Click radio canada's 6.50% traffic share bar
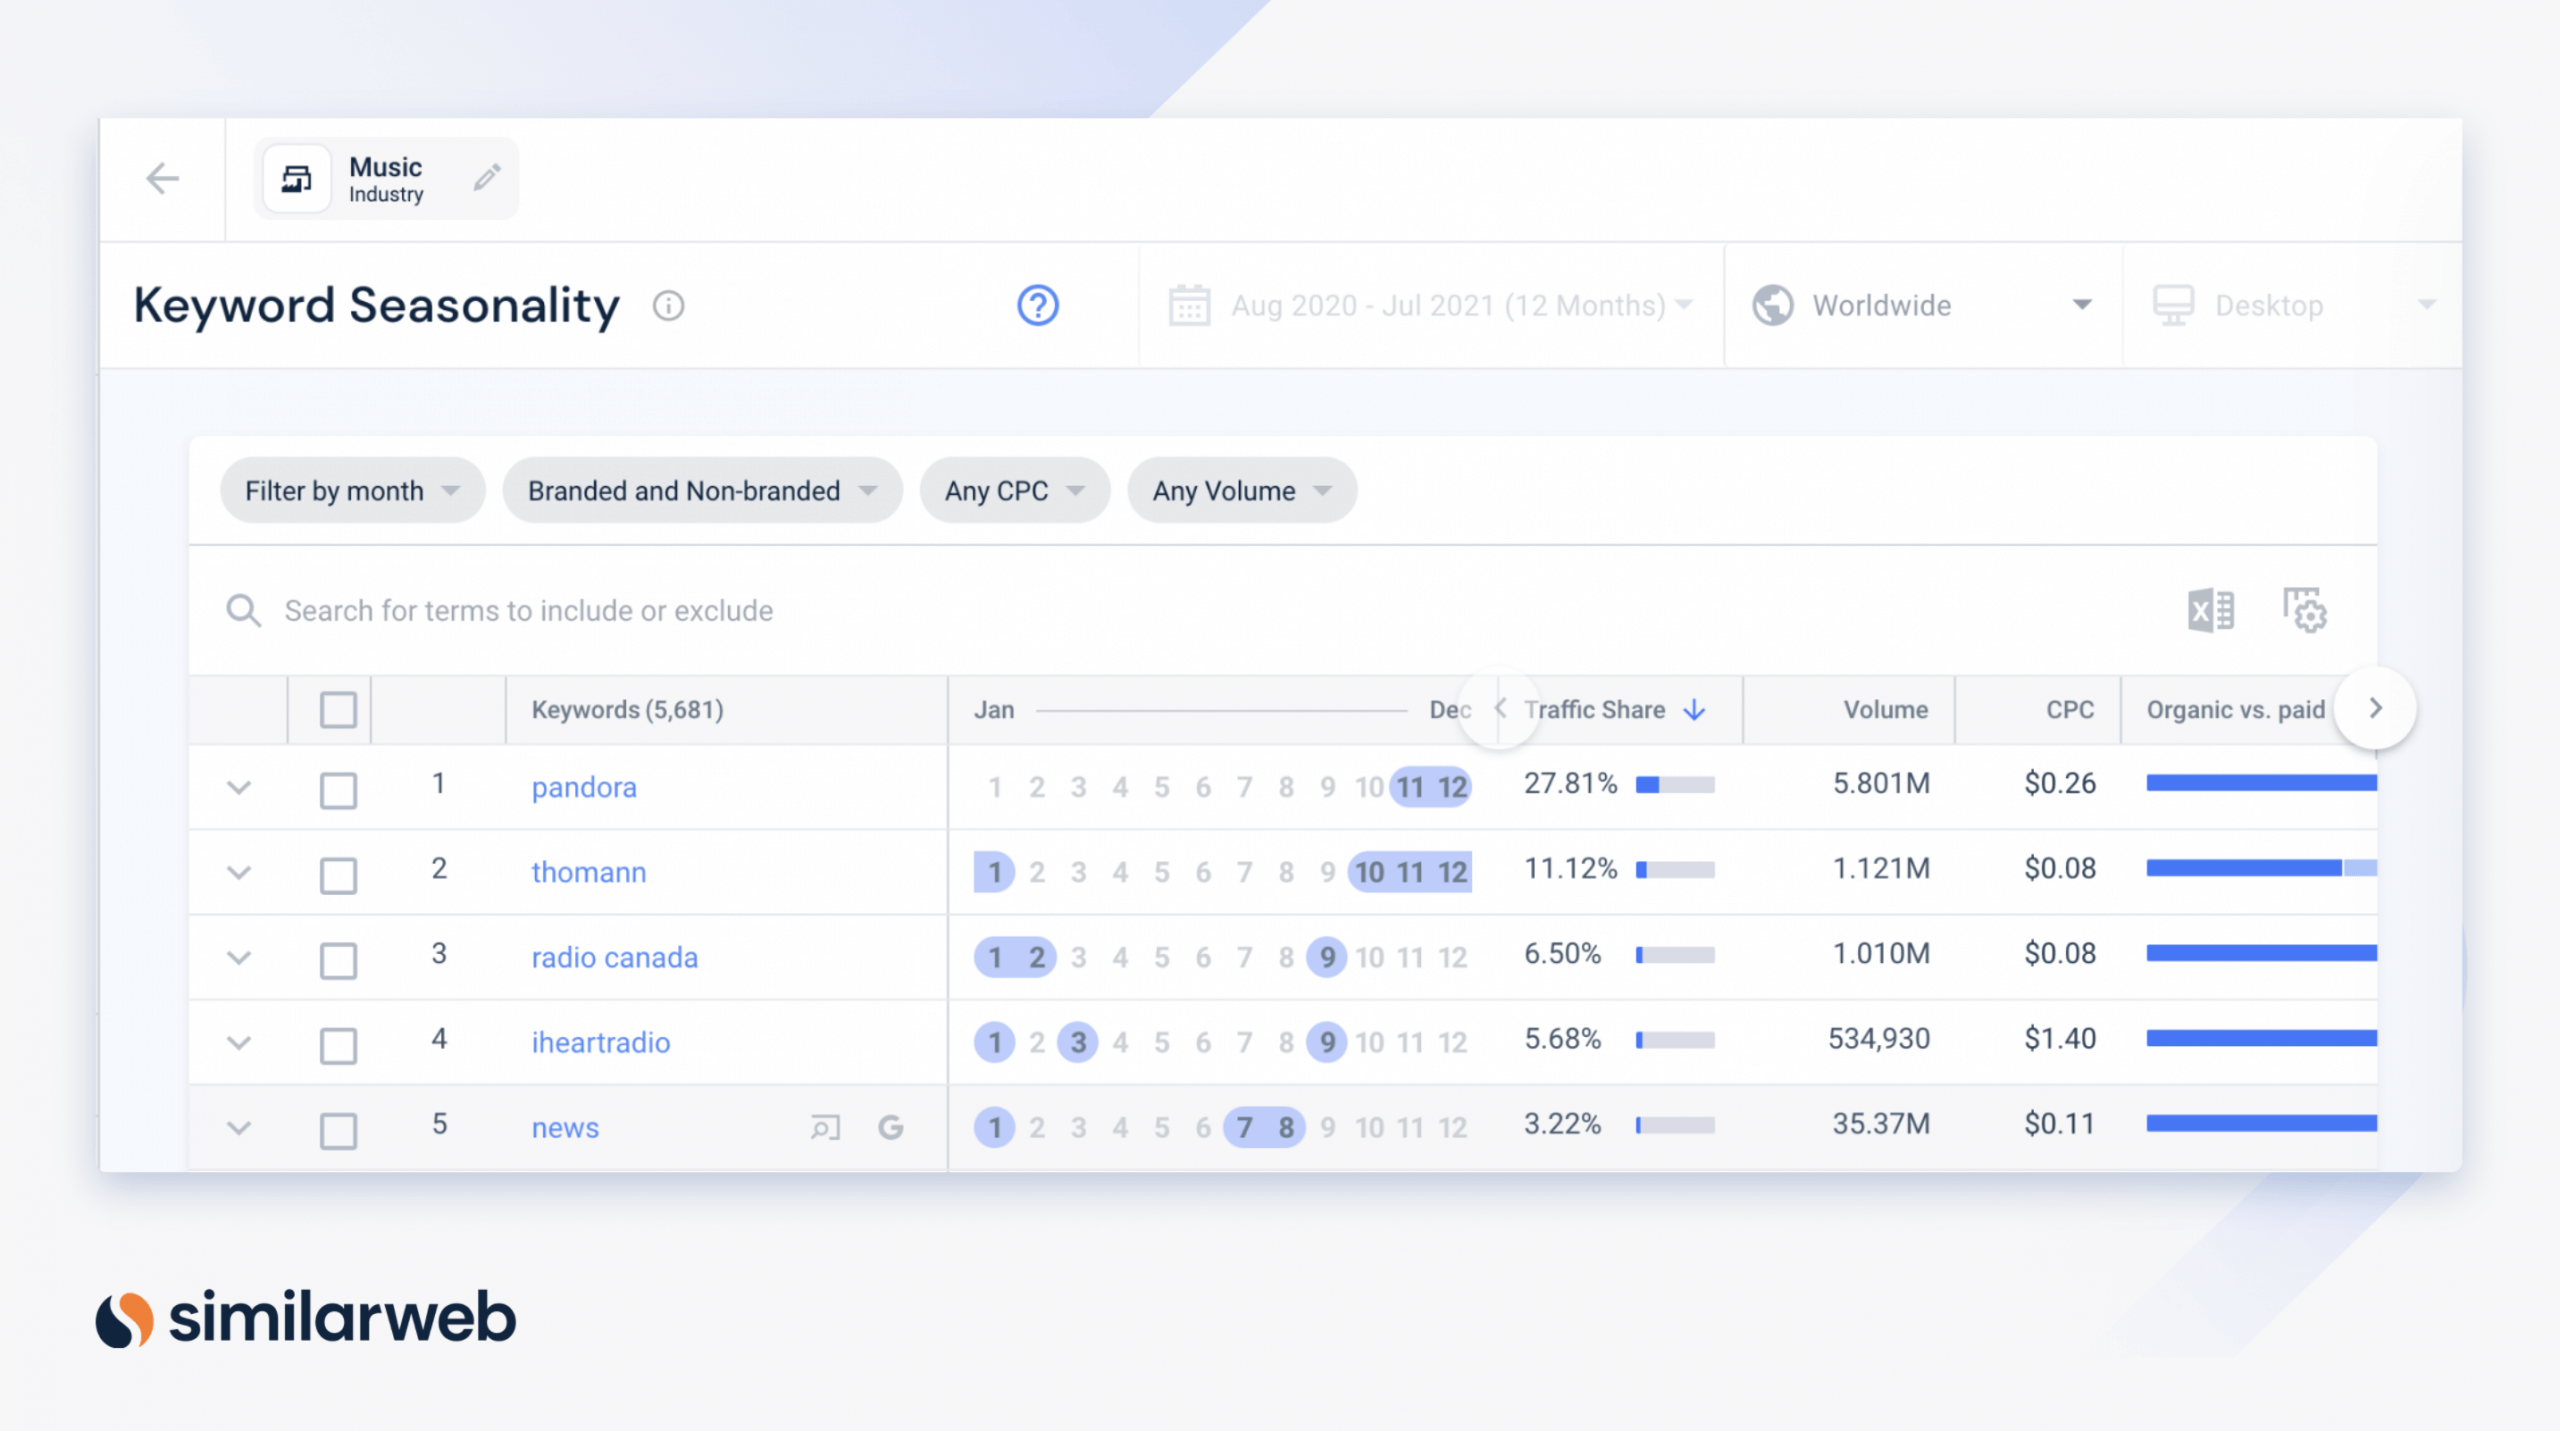 point(1675,955)
